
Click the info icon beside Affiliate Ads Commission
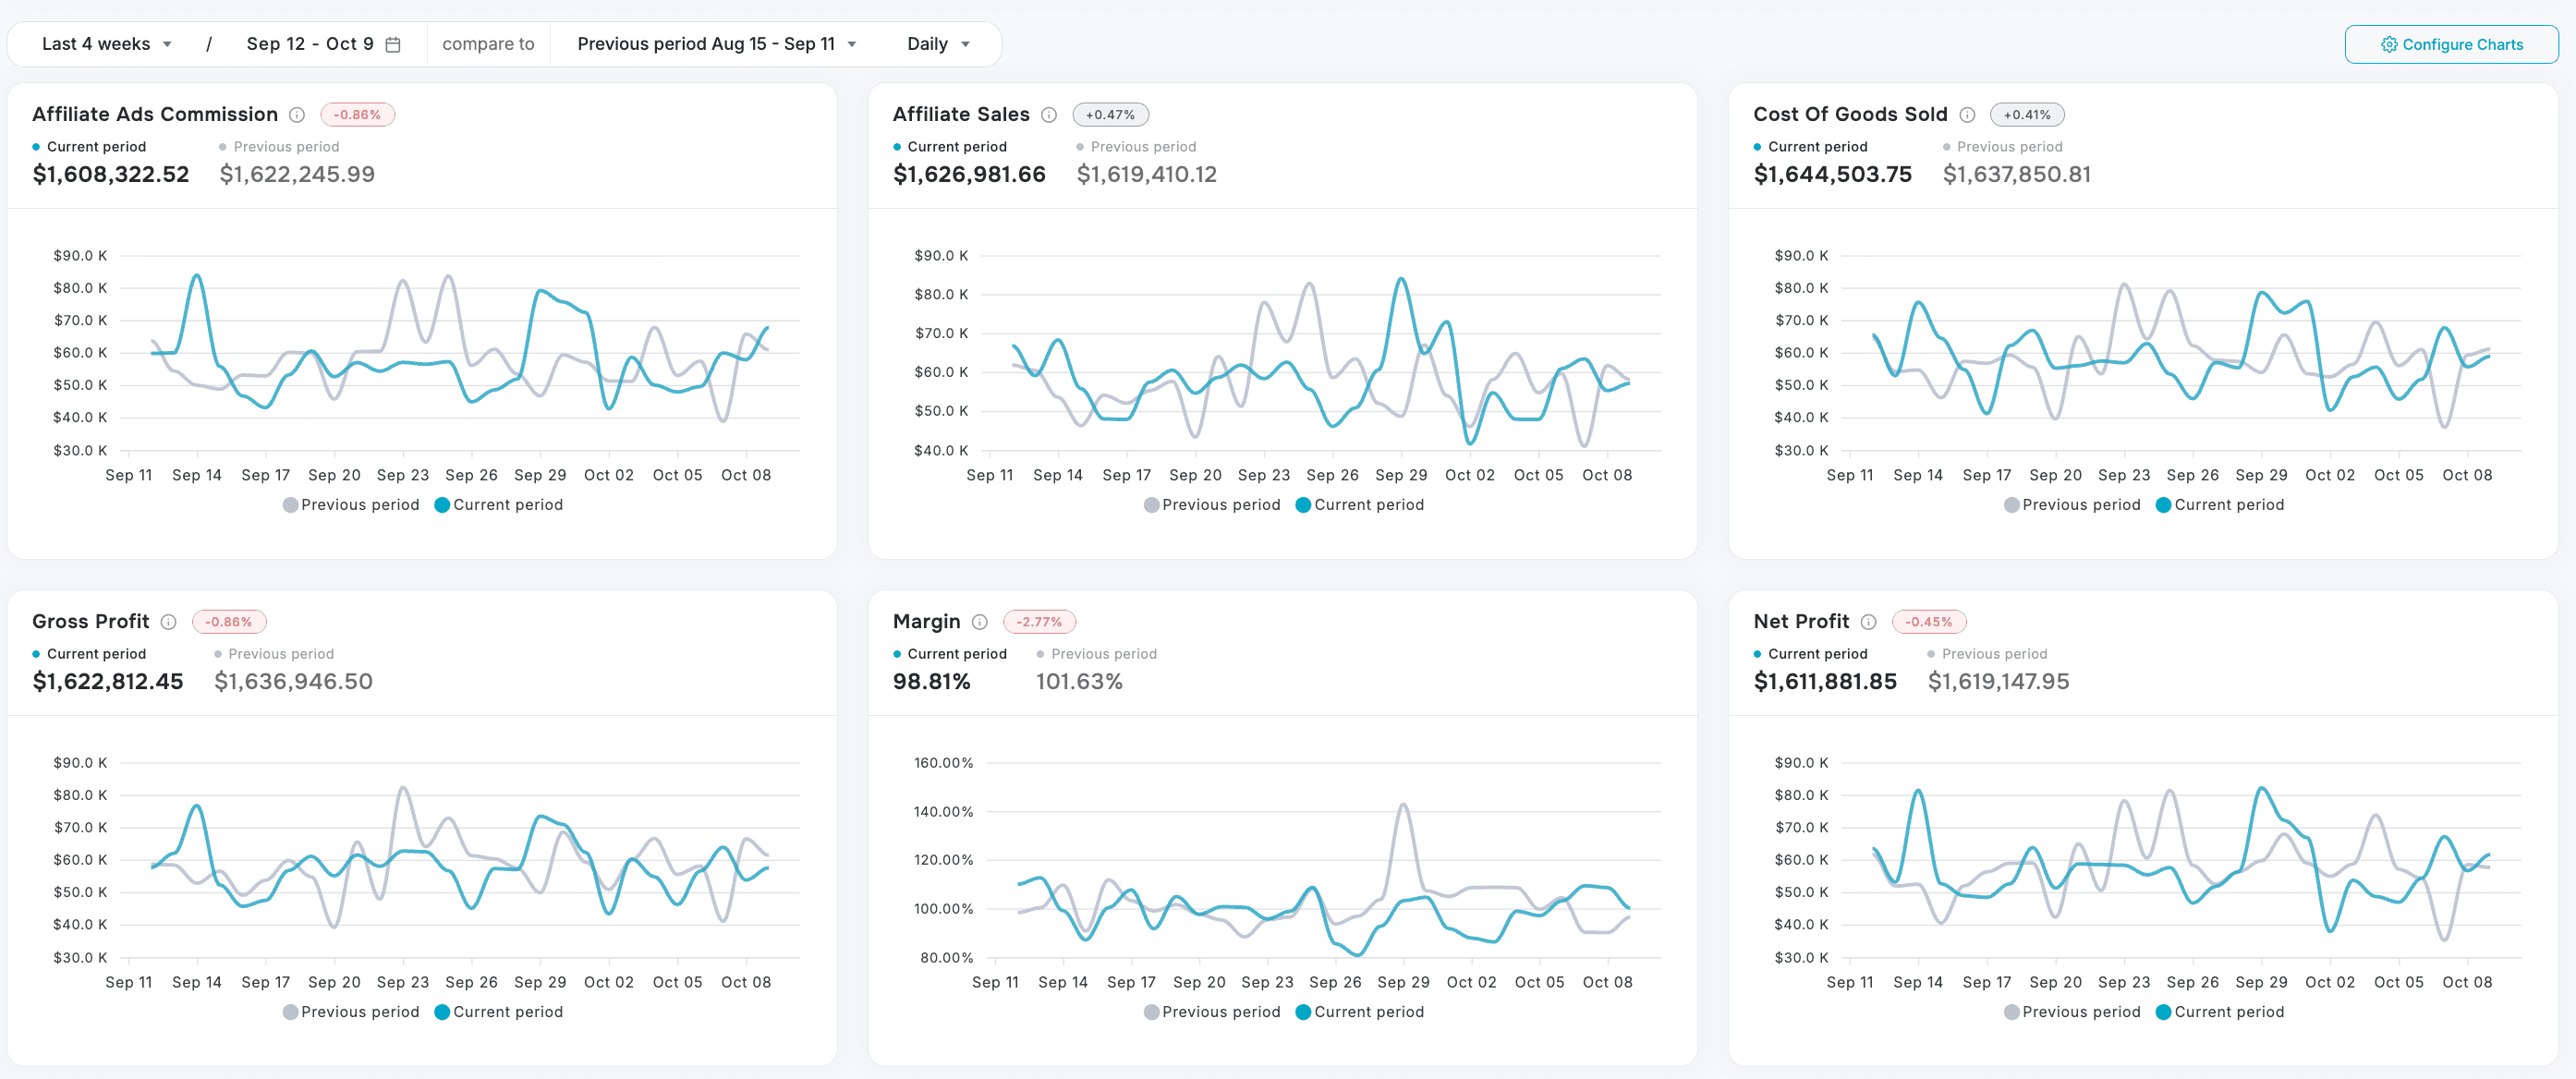point(297,114)
